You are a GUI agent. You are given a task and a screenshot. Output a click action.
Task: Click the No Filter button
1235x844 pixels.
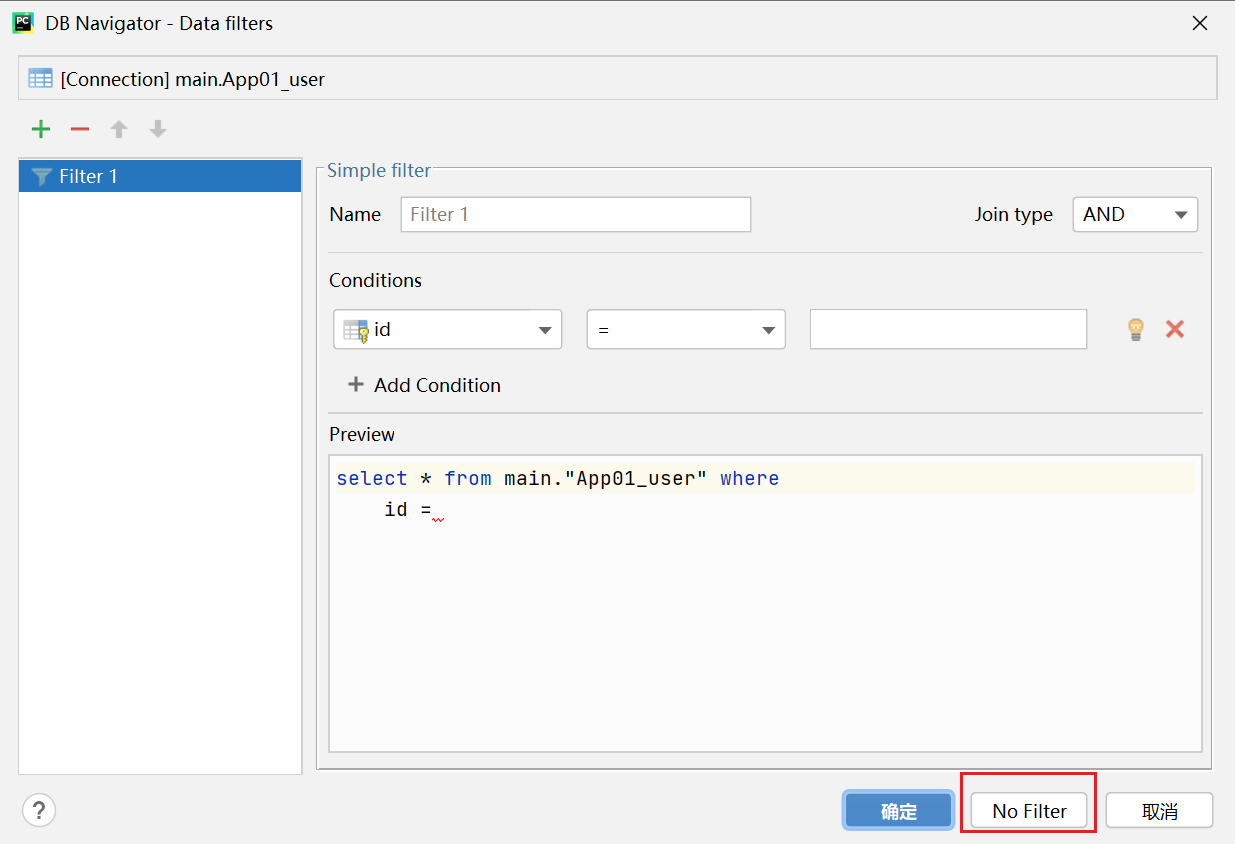[1029, 811]
